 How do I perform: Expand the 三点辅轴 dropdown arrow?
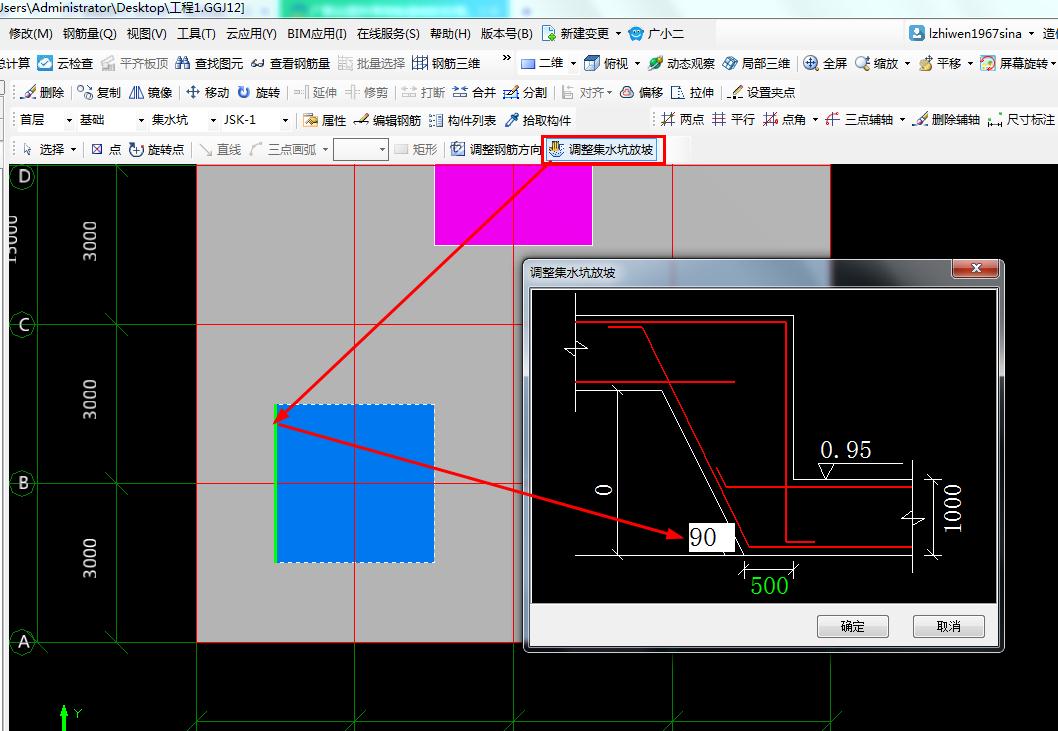[902, 119]
